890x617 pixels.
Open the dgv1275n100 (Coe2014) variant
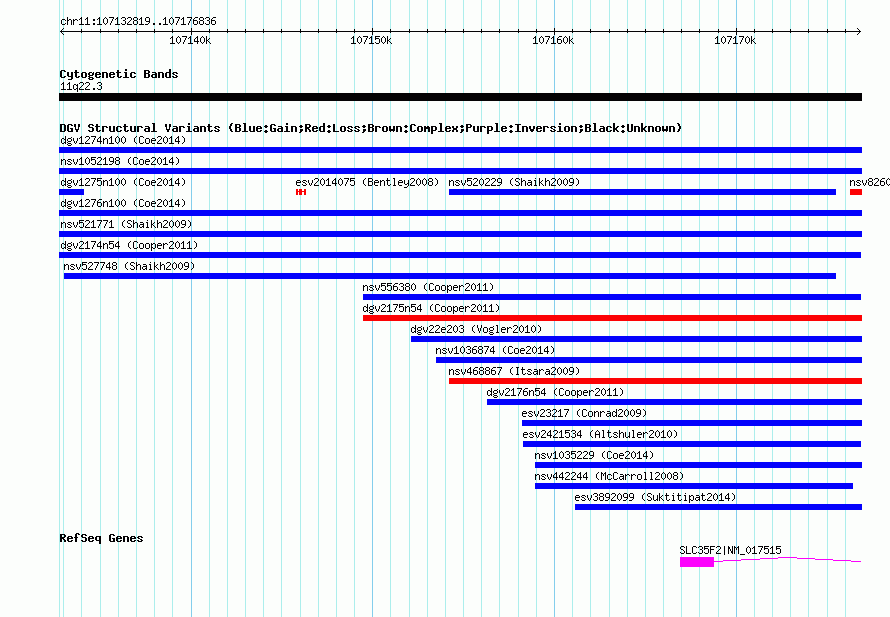123,182
